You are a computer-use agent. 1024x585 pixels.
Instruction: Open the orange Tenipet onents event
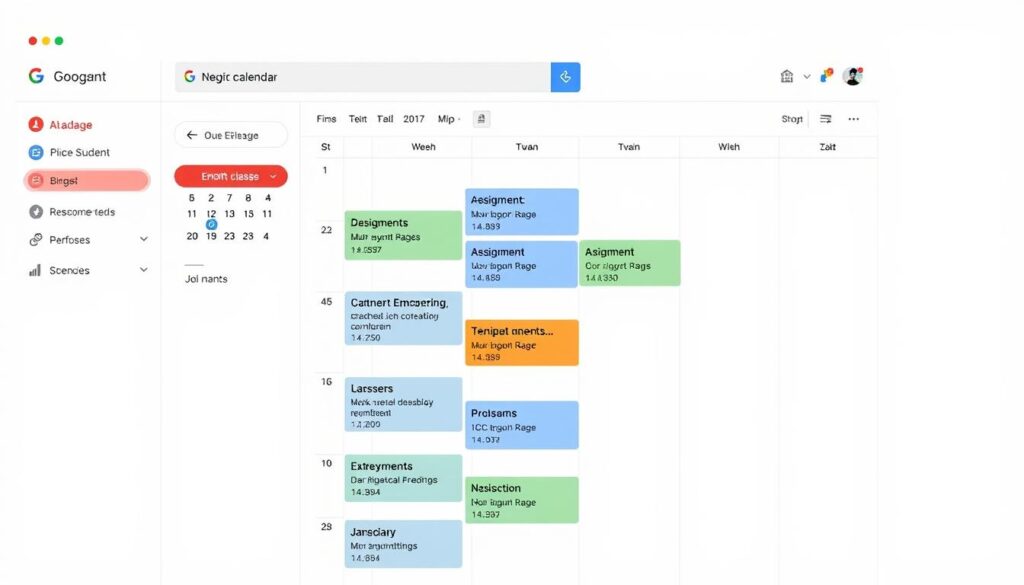521,342
